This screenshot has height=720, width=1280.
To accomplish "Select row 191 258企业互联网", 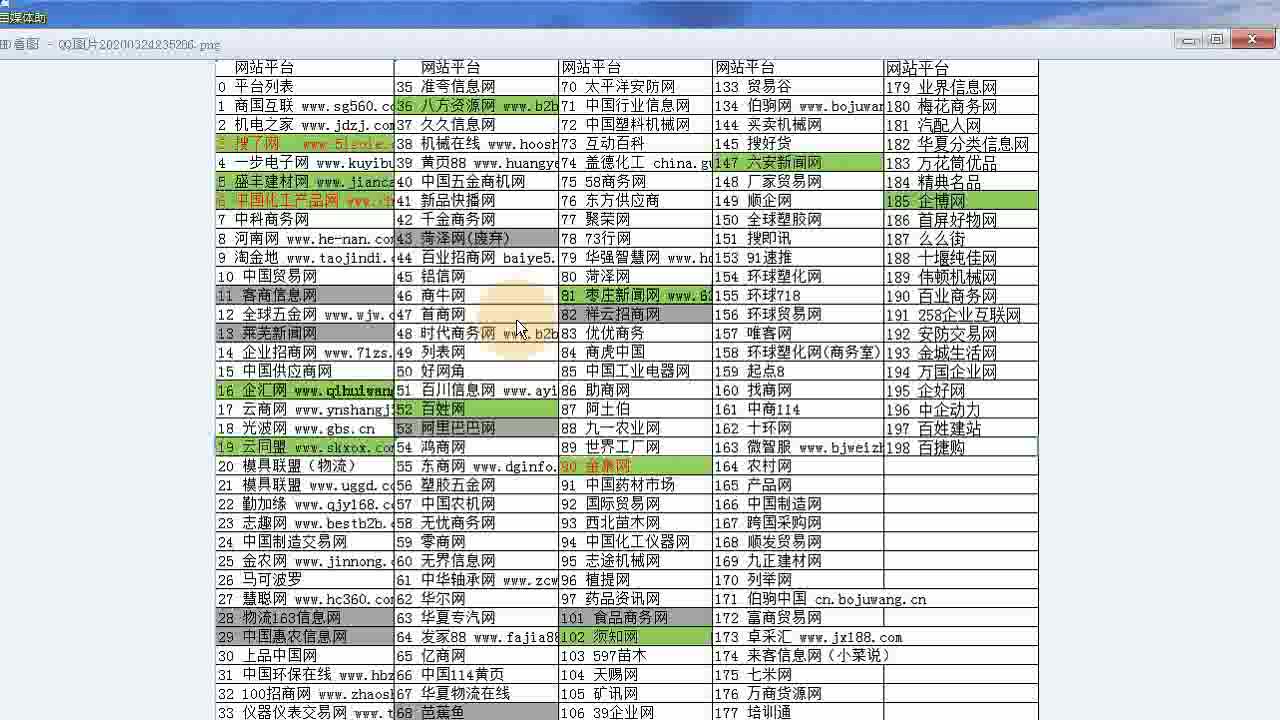I will coord(961,315).
